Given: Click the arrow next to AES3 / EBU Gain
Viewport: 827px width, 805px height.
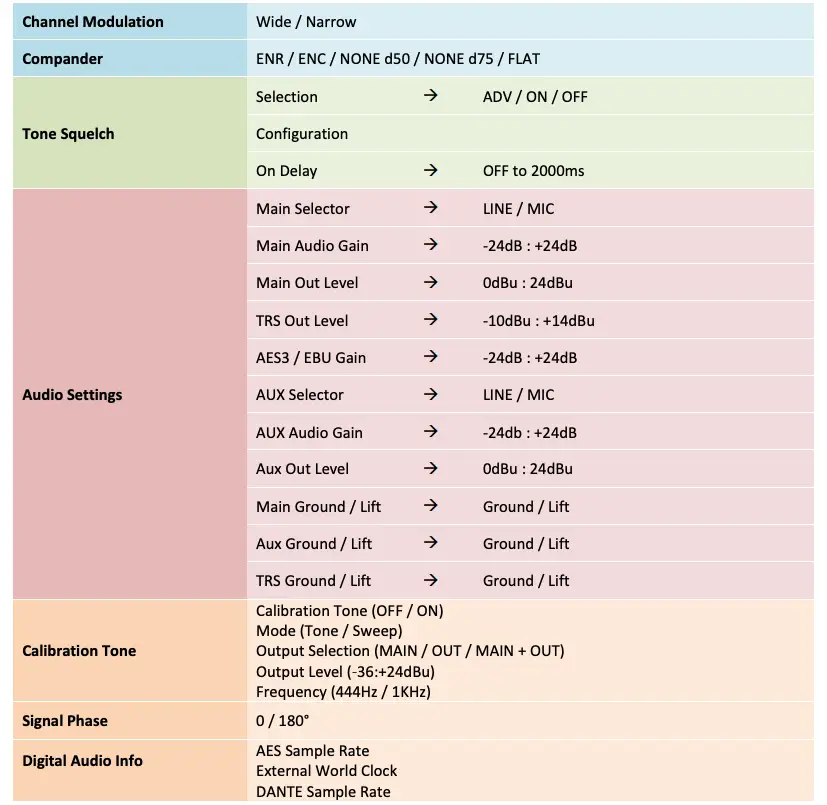Looking at the screenshot, I should point(430,358).
